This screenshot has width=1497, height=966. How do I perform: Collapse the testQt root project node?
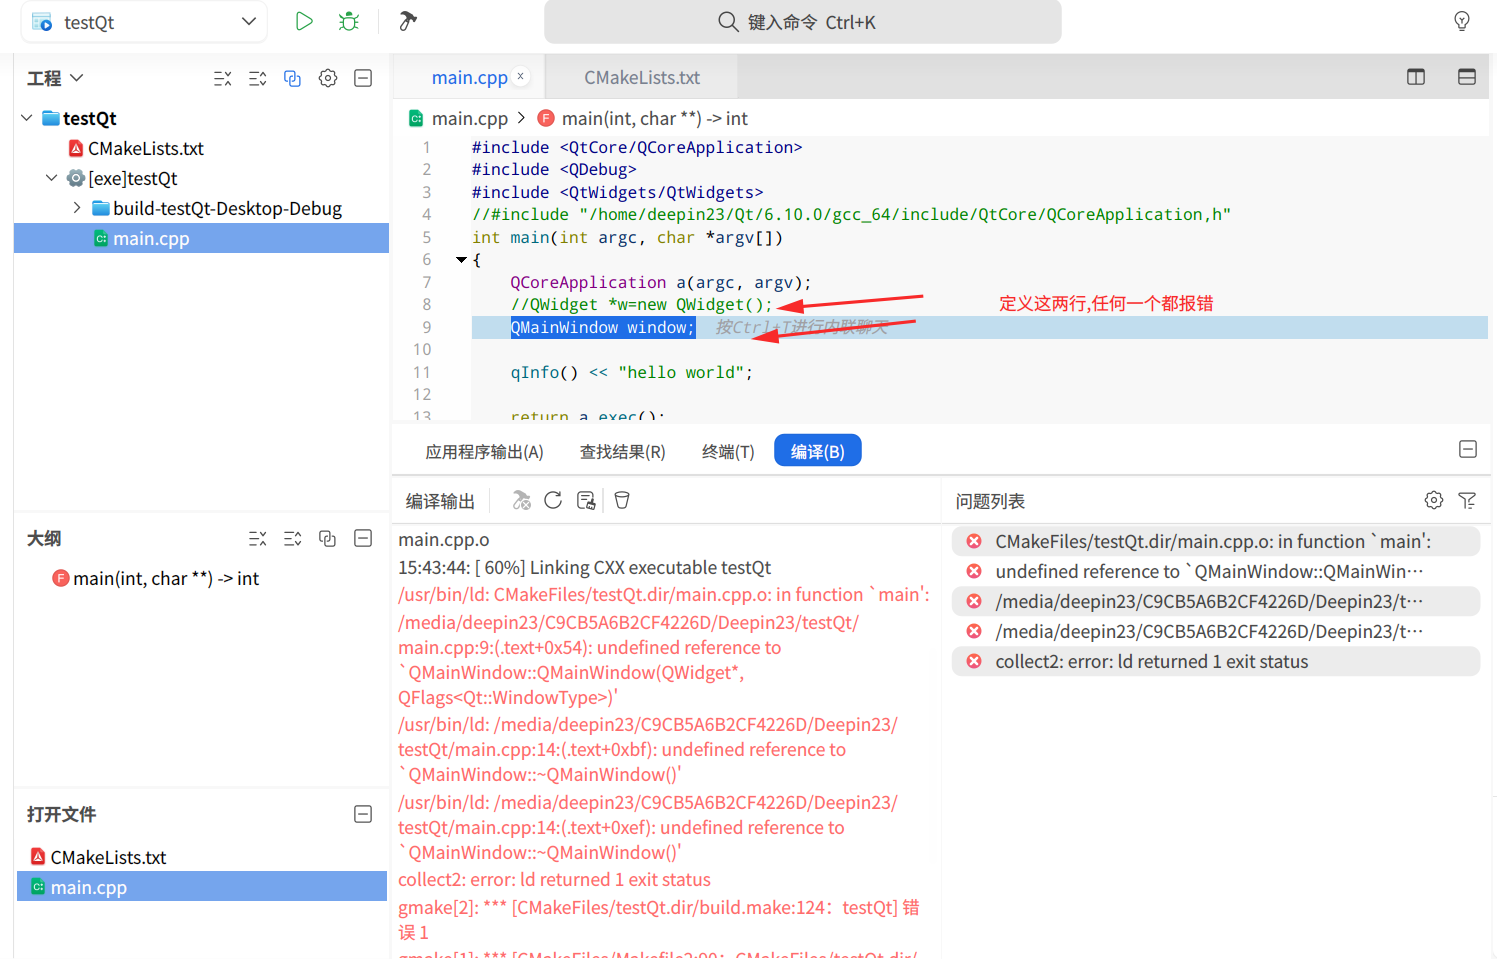pyautogui.click(x=27, y=118)
